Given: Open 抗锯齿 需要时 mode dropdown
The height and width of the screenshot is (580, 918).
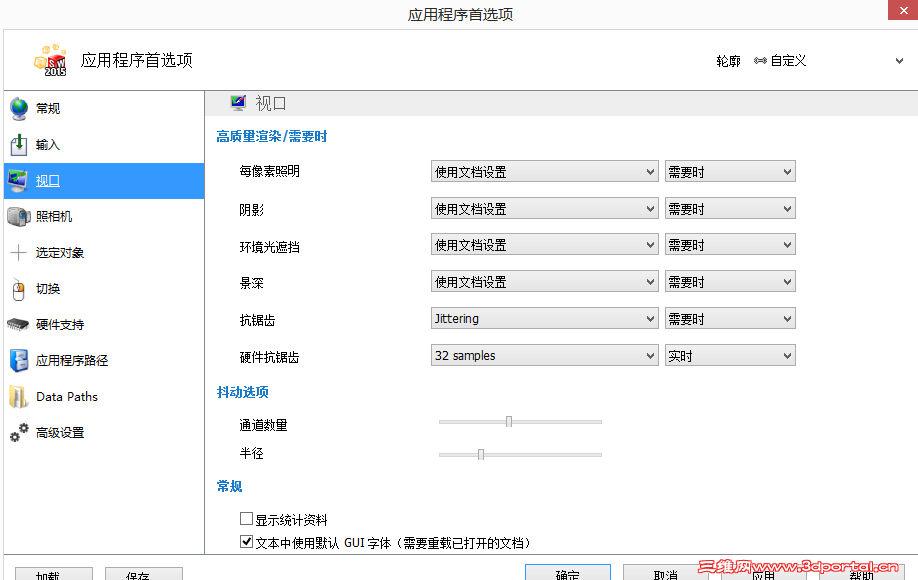Looking at the screenshot, I should click(730, 318).
